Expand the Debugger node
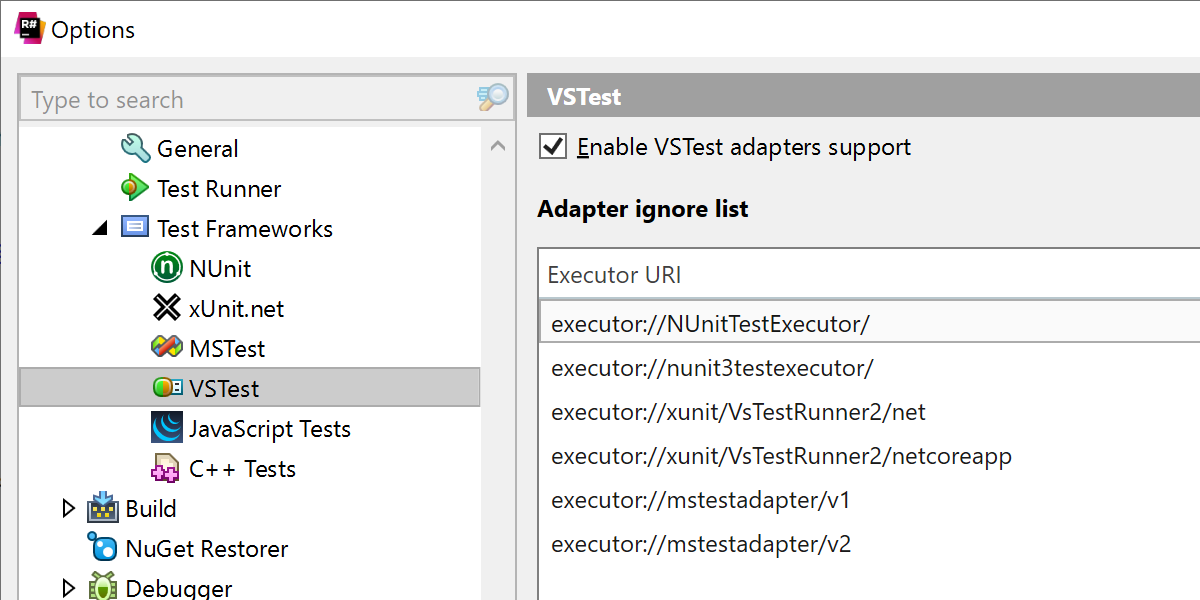The height and width of the screenshot is (600, 1200). 68,588
